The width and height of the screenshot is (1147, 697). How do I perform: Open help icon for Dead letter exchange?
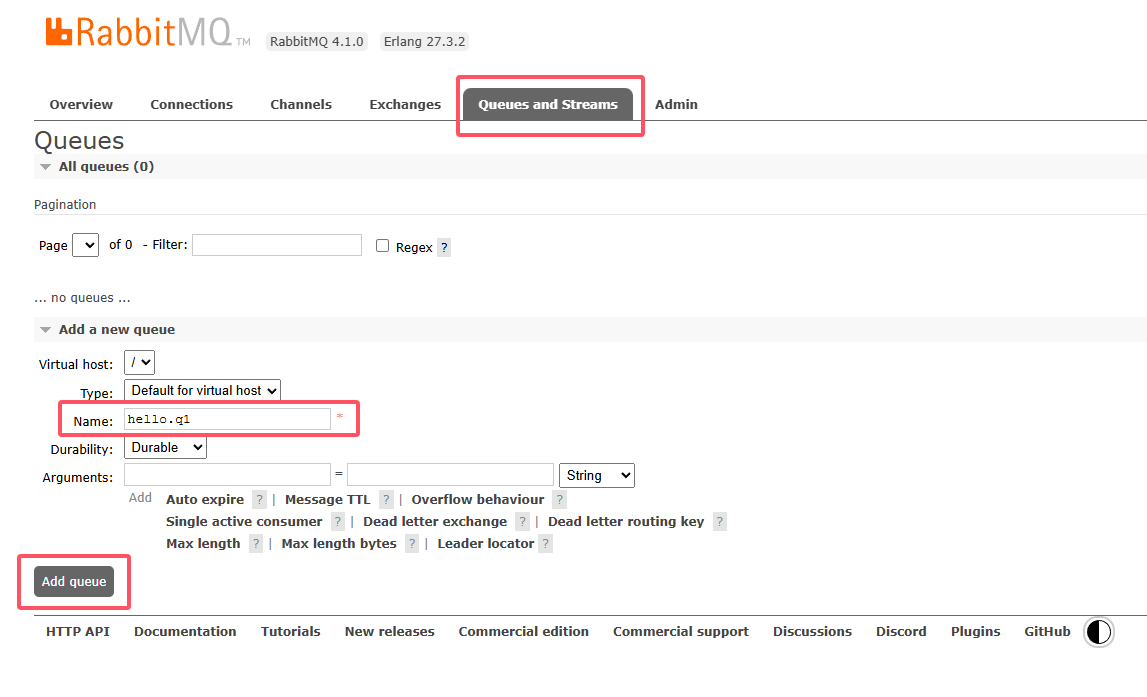pos(522,521)
